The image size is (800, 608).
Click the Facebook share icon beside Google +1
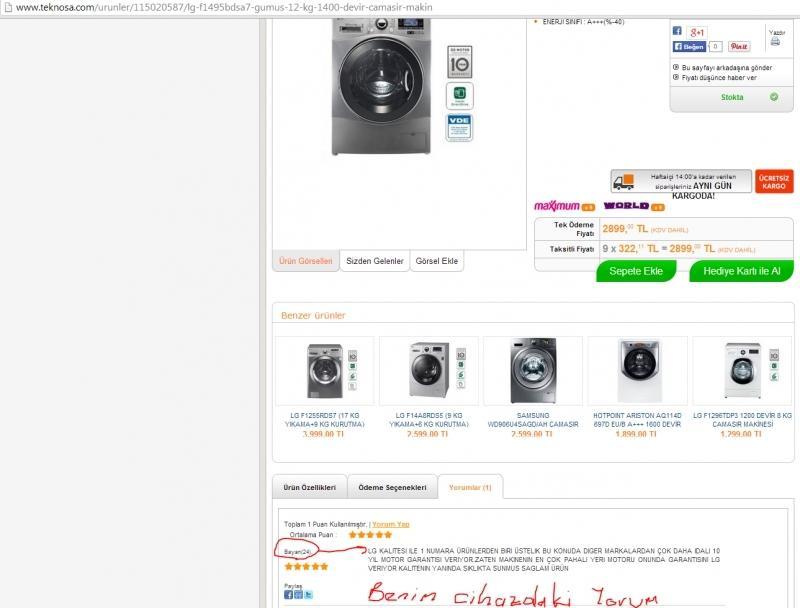[677, 31]
